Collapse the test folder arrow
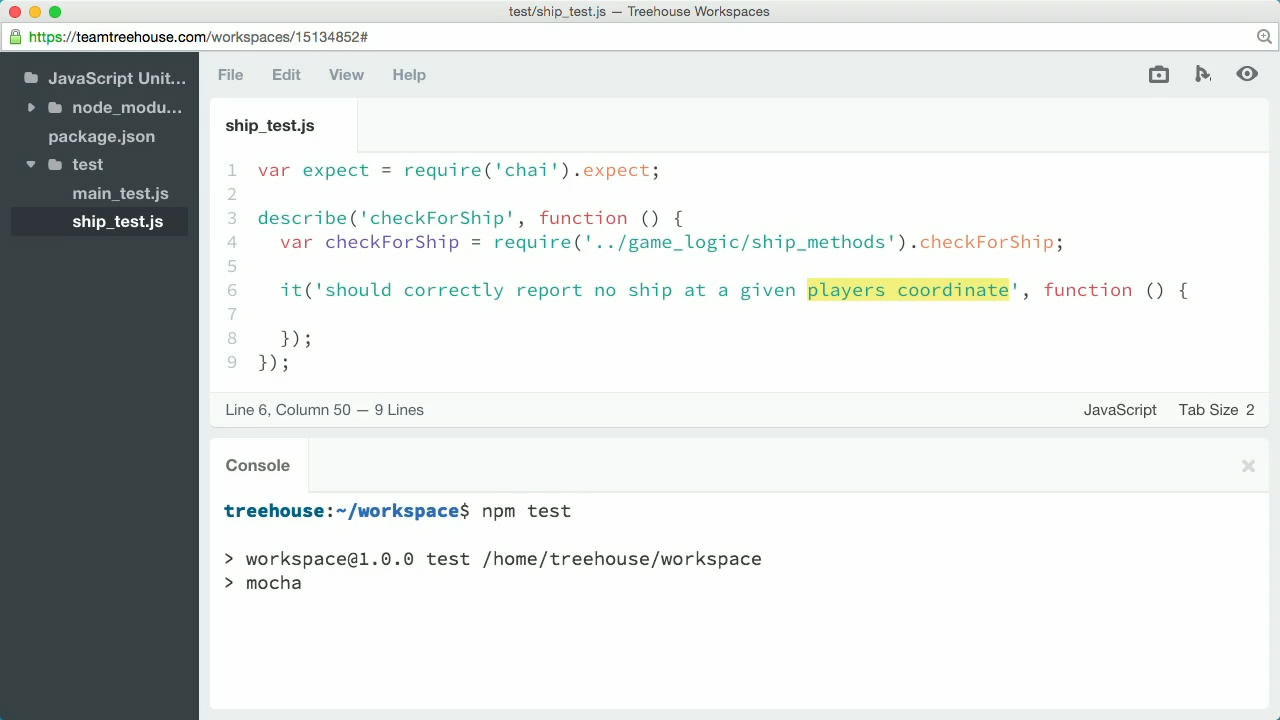This screenshot has height=720, width=1280. click(31, 164)
